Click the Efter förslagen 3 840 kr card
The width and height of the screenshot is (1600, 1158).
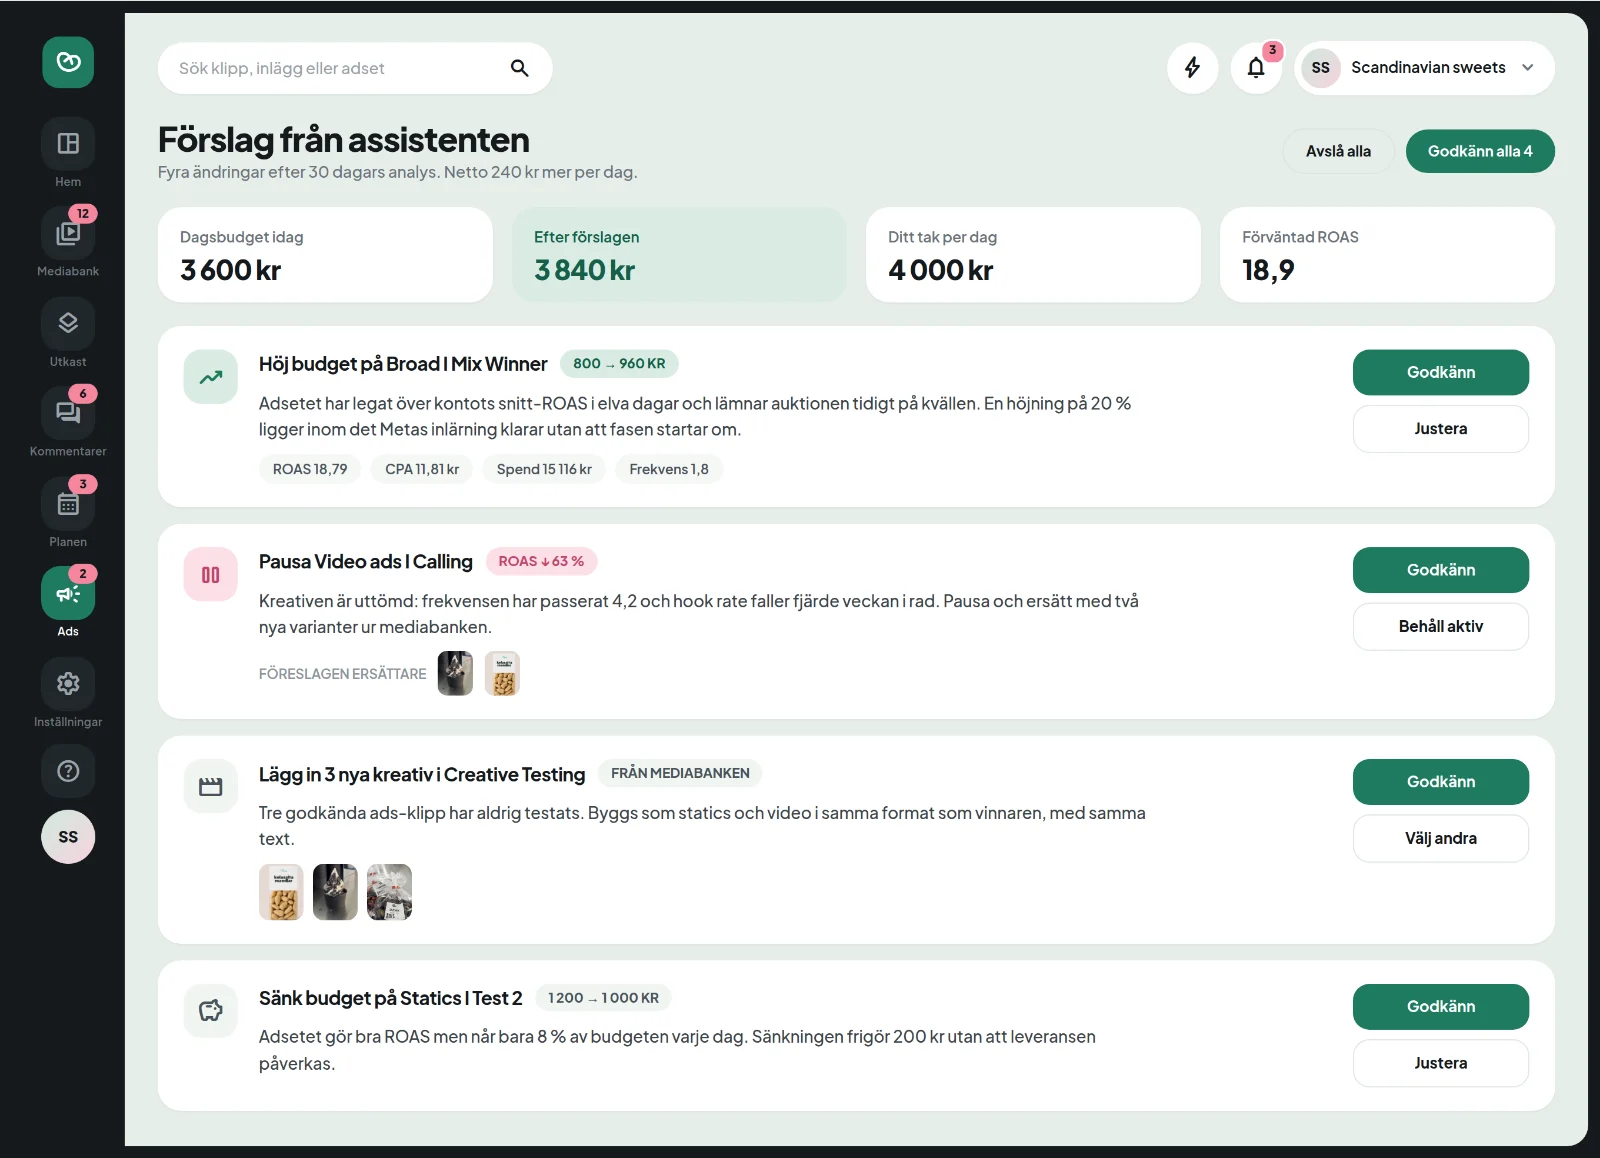(x=679, y=255)
